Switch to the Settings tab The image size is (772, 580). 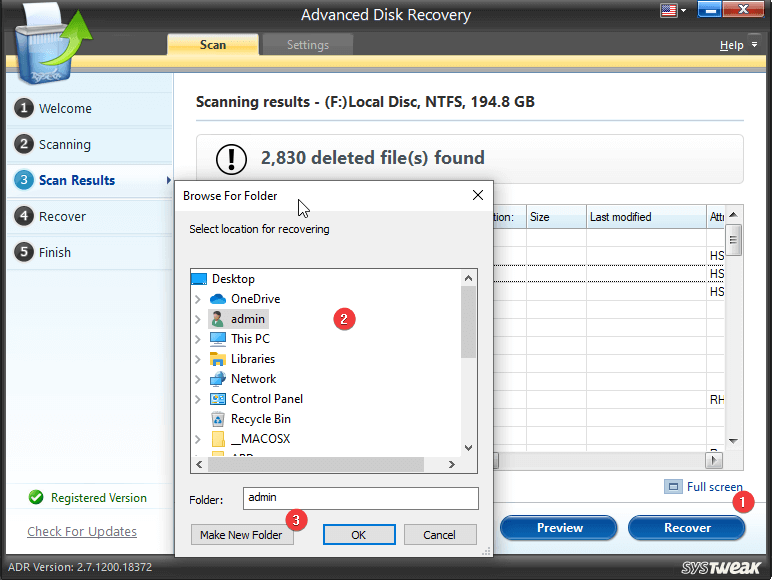pyautogui.click(x=307, y=45)
